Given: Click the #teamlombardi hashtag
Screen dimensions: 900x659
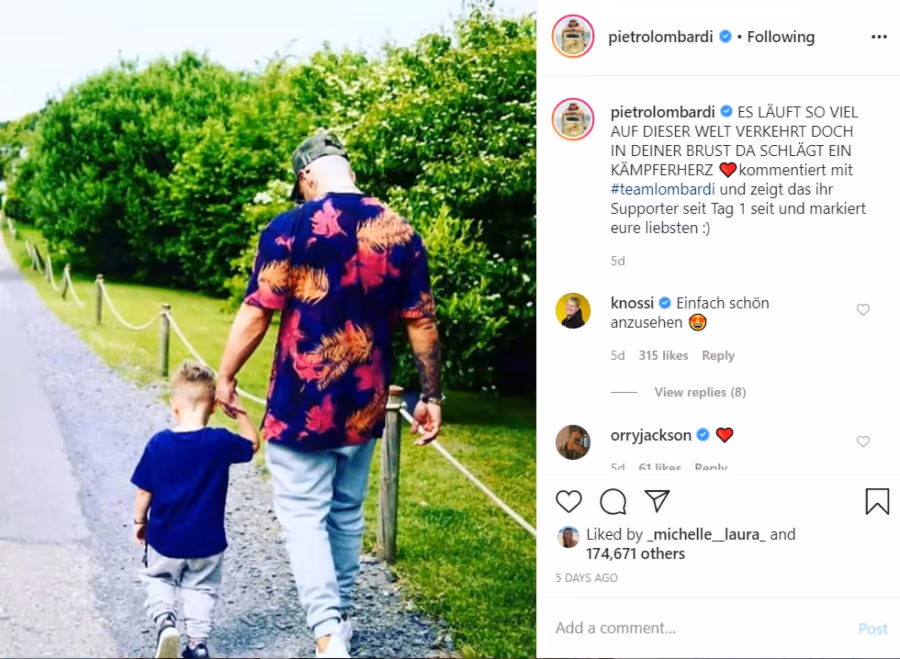Looking at the screenshot, I should coord(662,189).
